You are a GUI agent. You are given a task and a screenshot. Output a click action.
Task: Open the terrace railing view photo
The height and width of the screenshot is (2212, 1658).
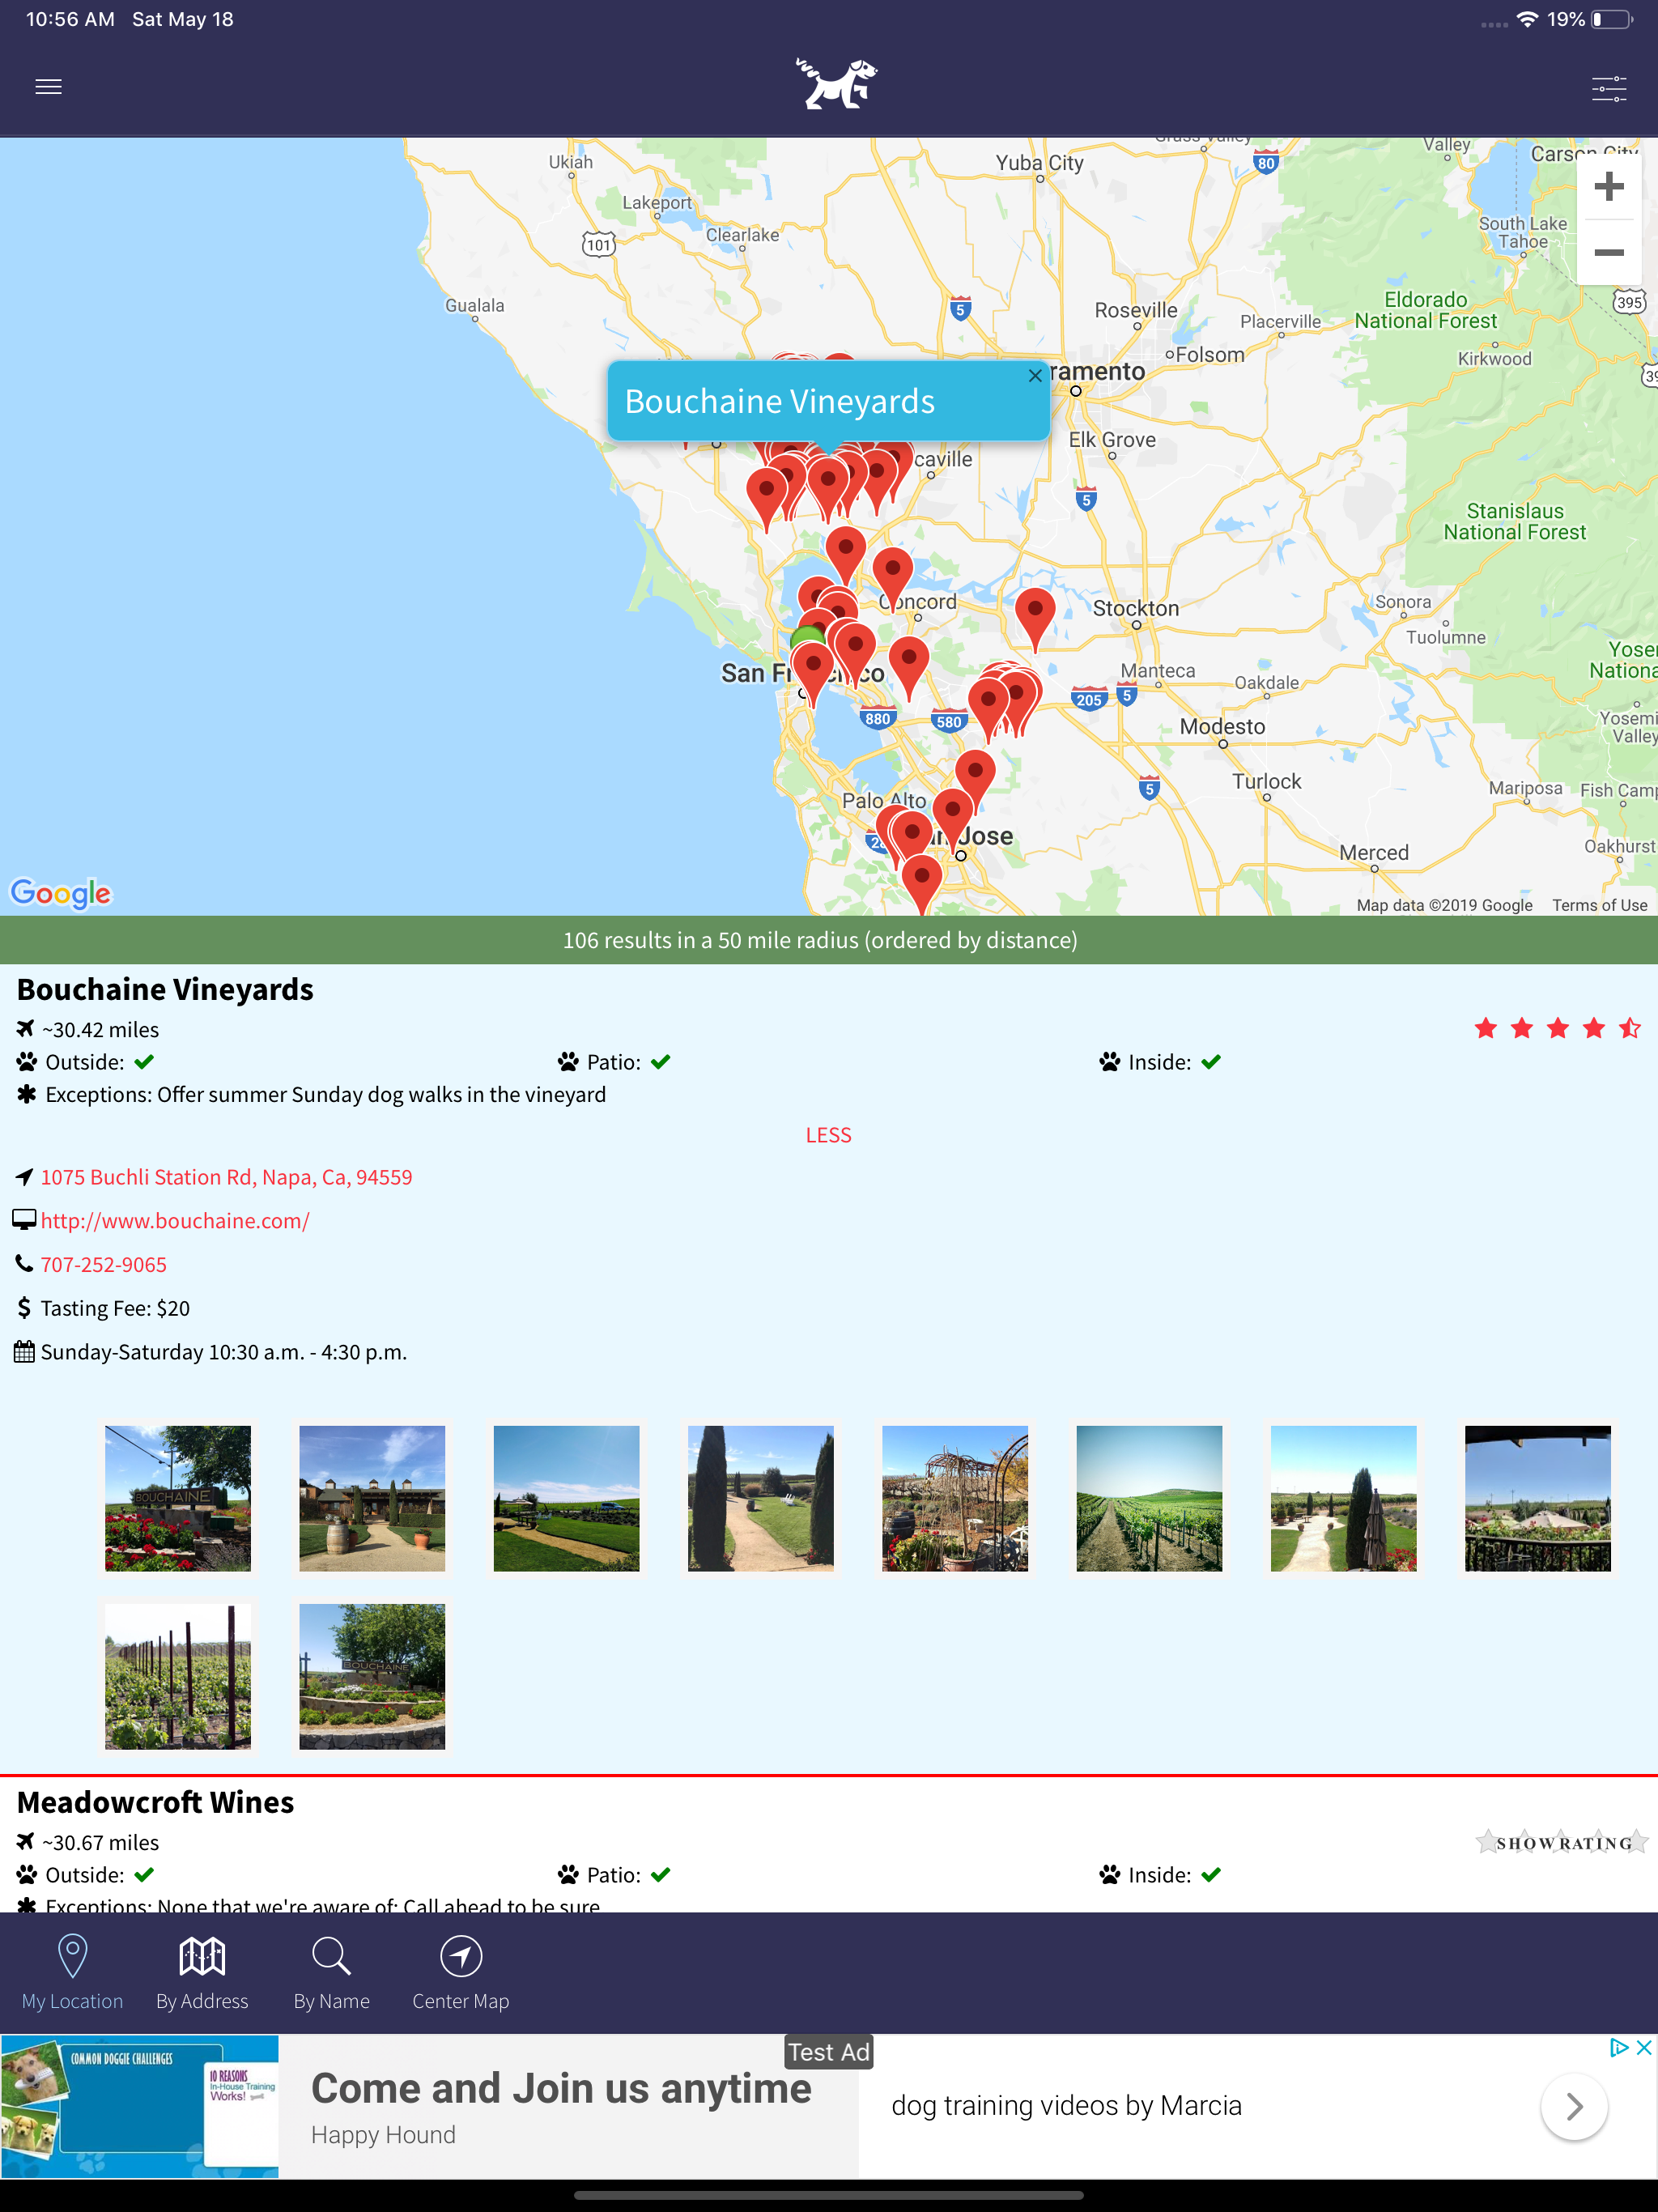[x=1538, y=1498]
